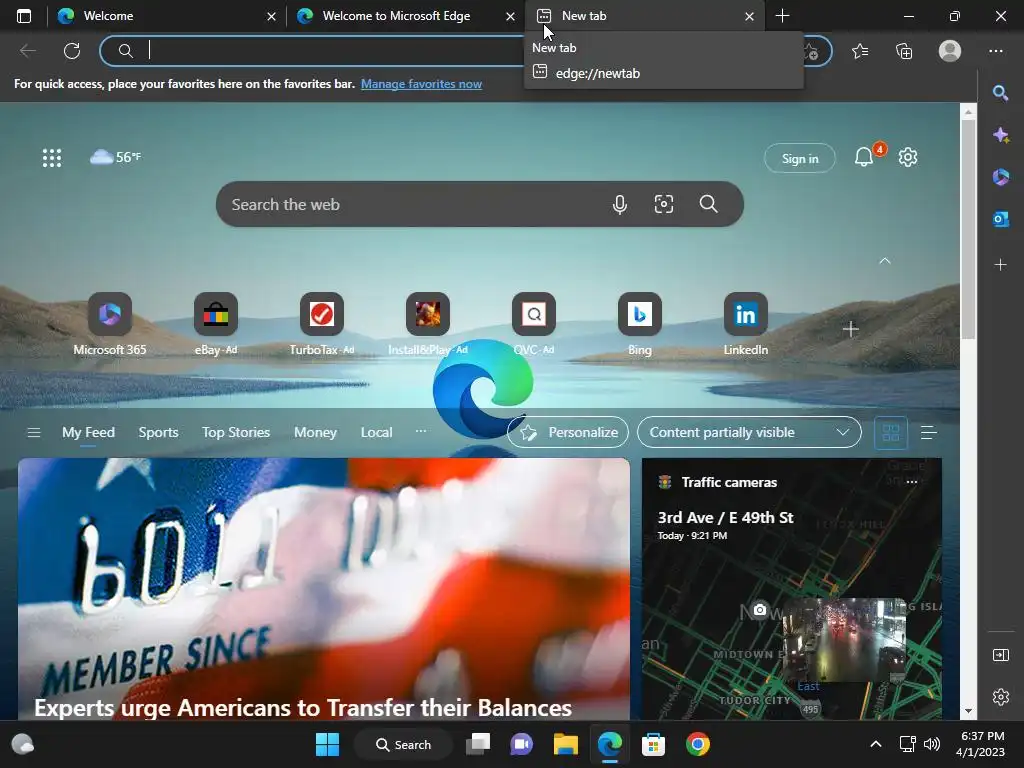Start voice search with microphone icon
Viewport: 1024px width, 768px height.
(620, 204)
